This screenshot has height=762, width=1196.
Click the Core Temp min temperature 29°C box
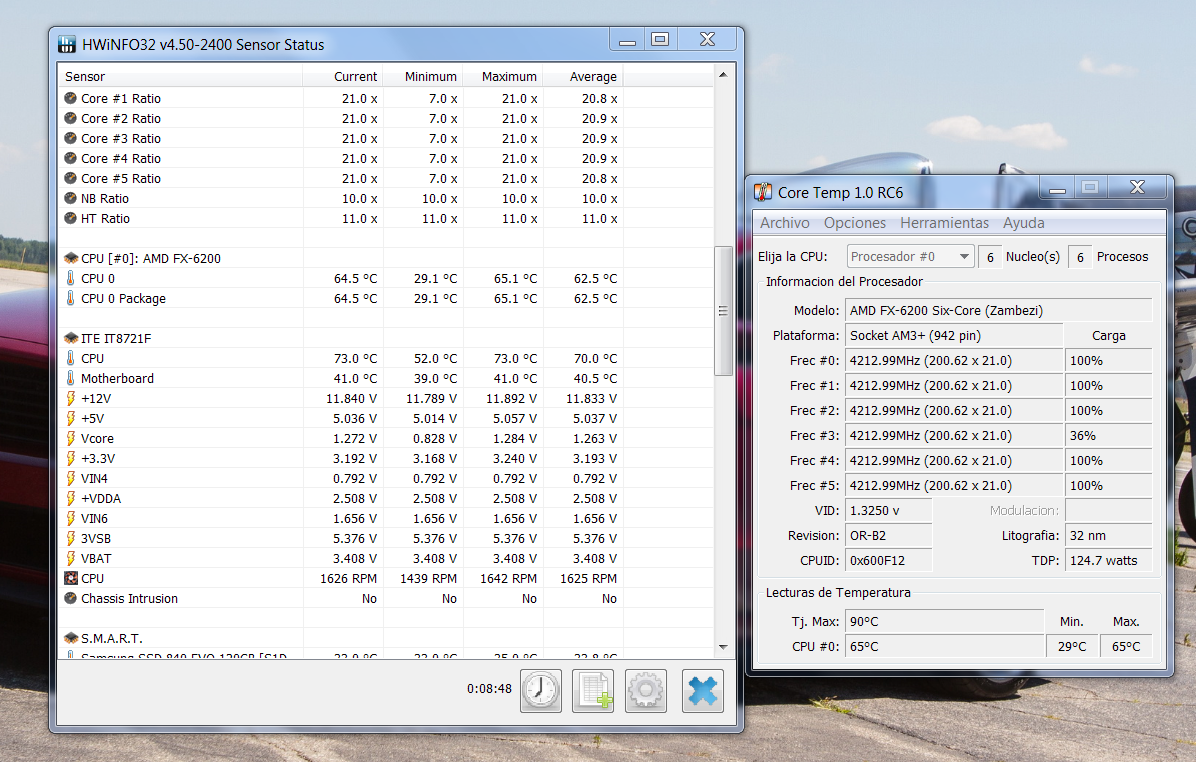(1072, 647)
